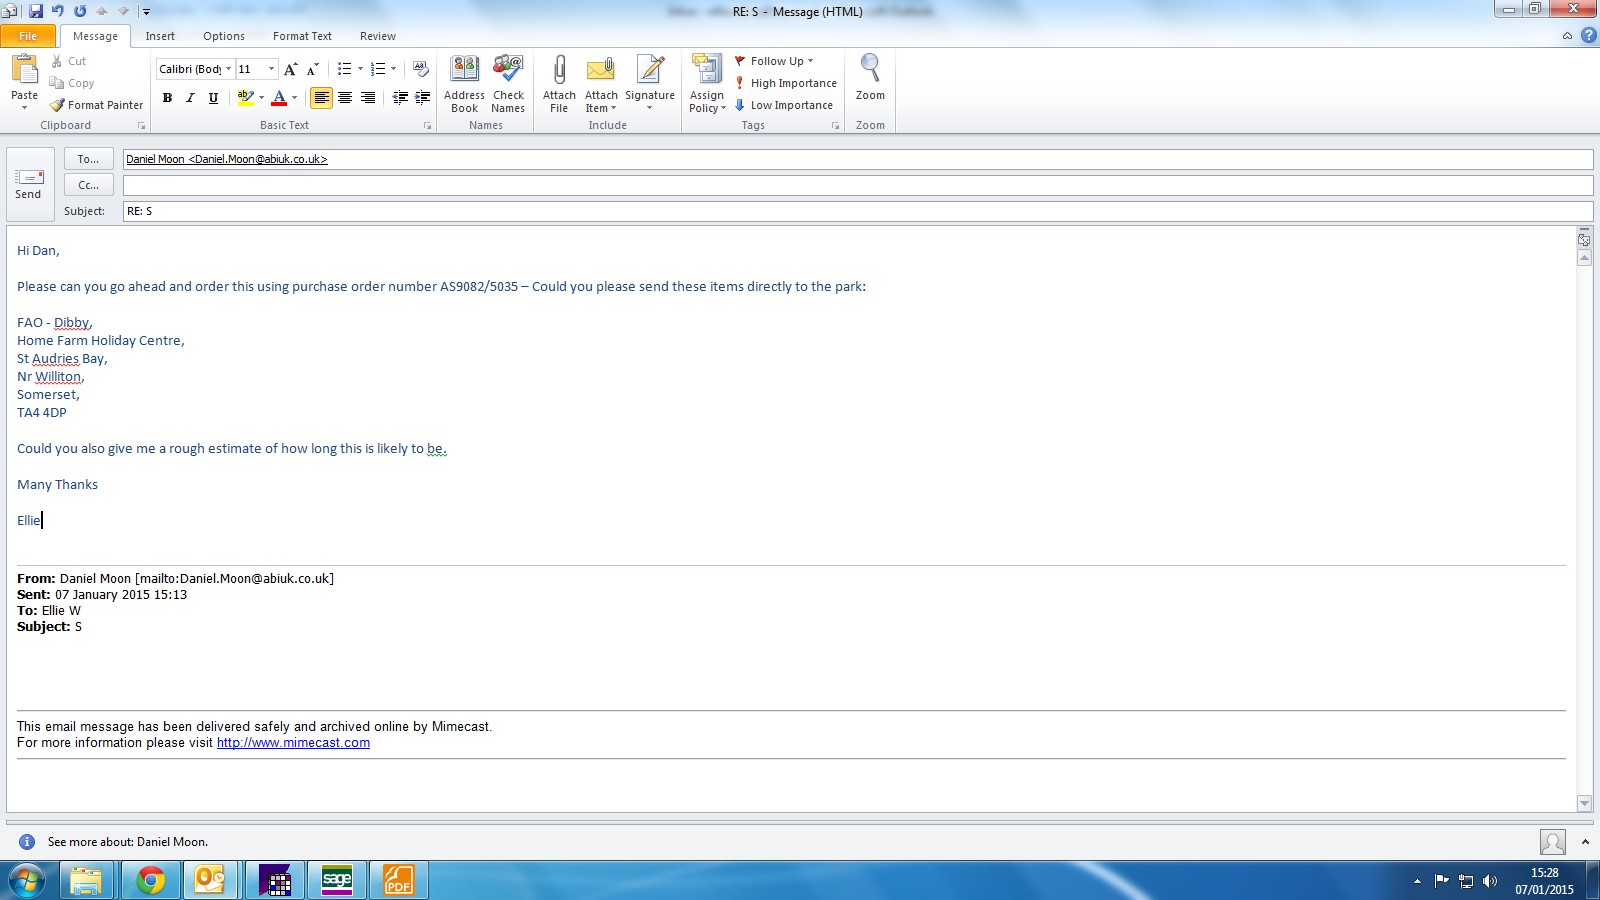Switch to the Format Text tab
Viewport: 1600px width, 900px height.
(x=302, y=36)
